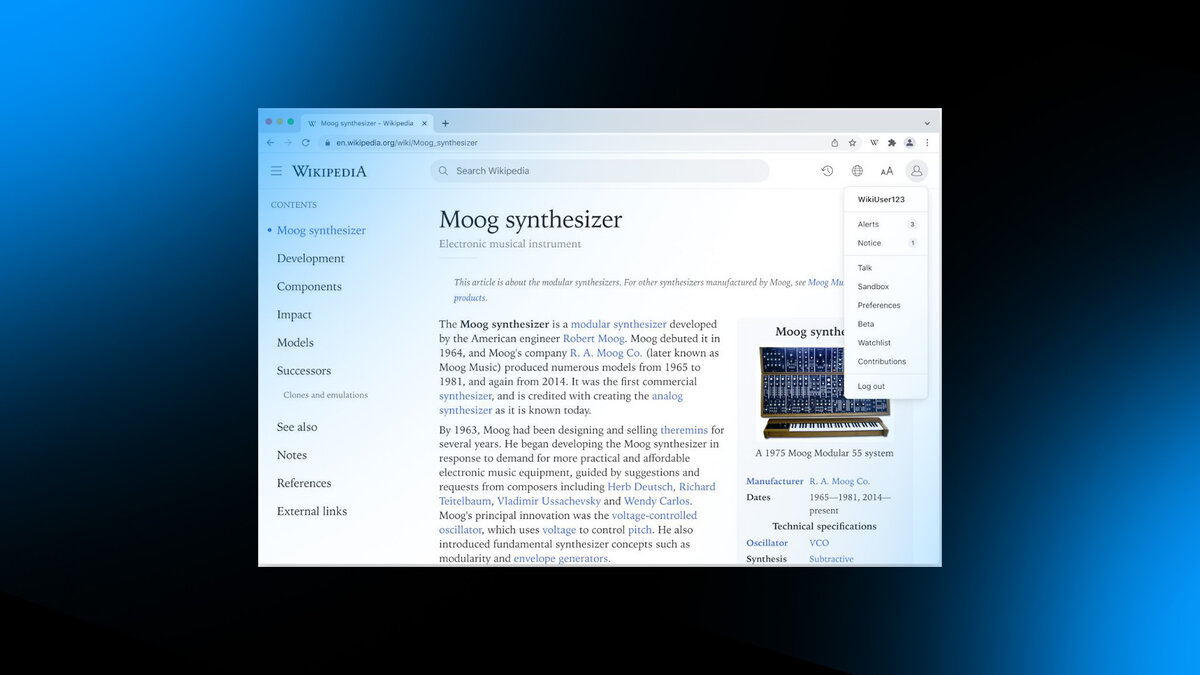Screen dimensions: 1200x675
Task: Open the Moog Modular 55 system photo
Action: pyautogui.click(x=824, y=392)
